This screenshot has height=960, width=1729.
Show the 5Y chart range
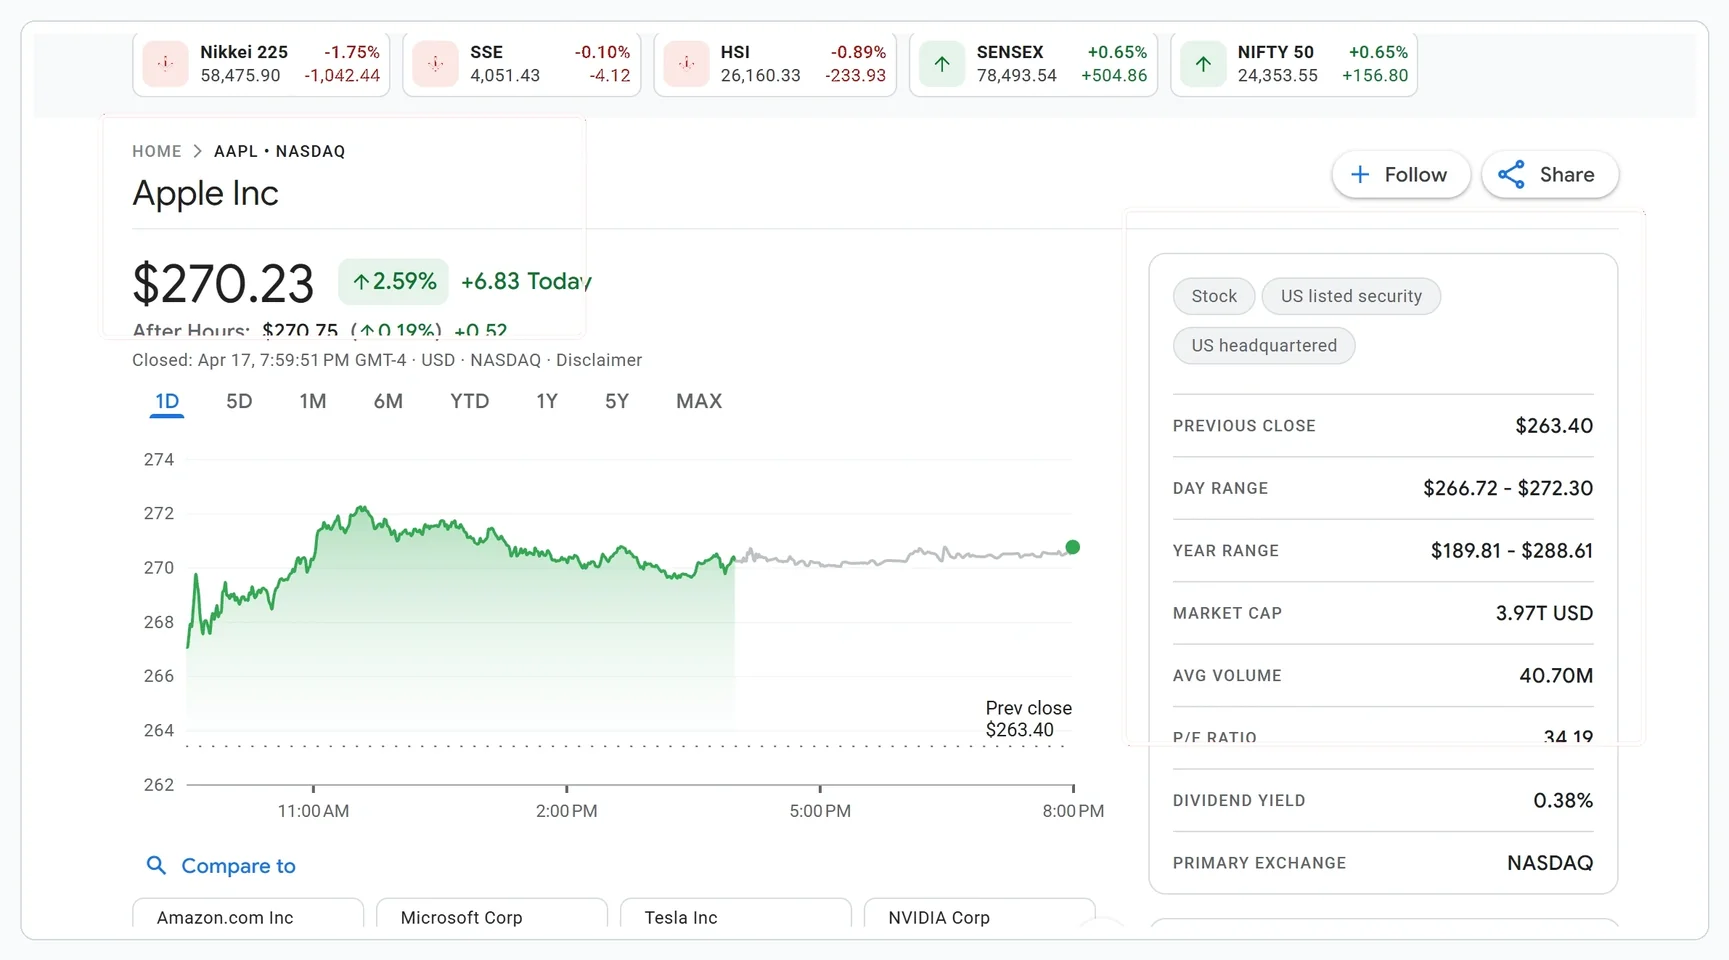pyautogui.click(x=617, y=401)
